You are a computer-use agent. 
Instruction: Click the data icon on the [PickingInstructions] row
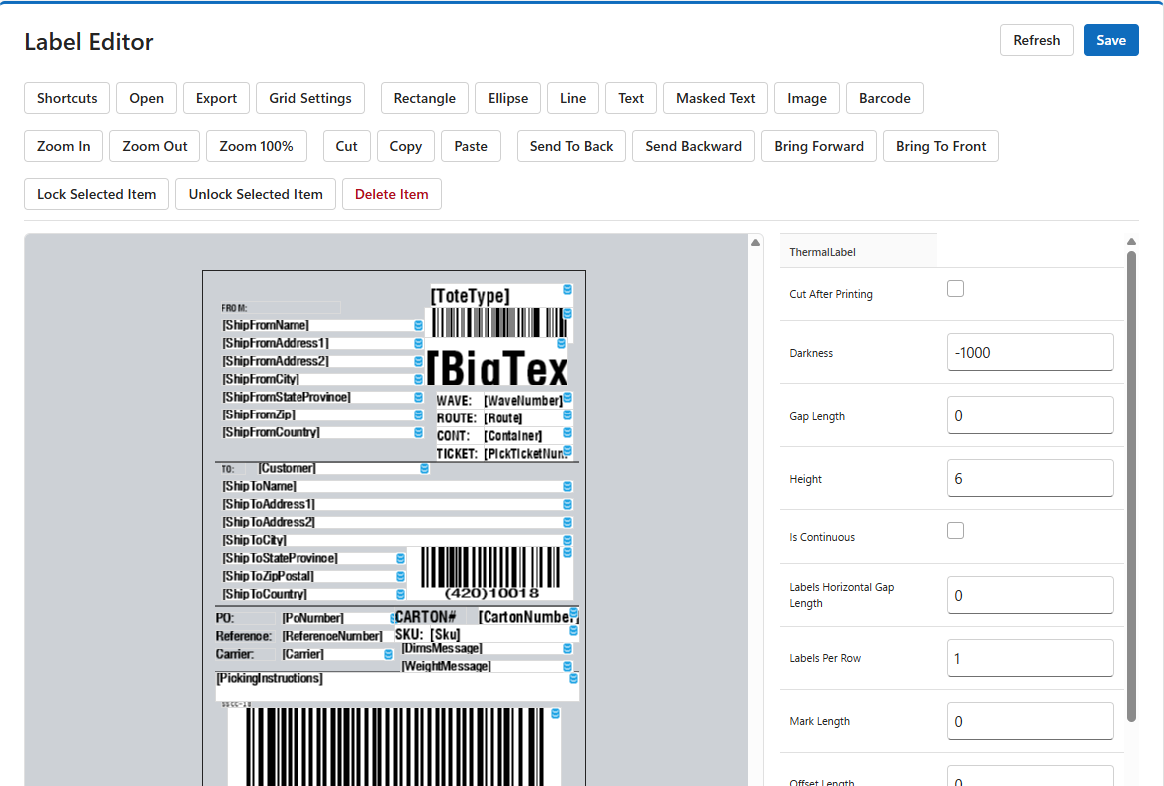tap(574, 678)
